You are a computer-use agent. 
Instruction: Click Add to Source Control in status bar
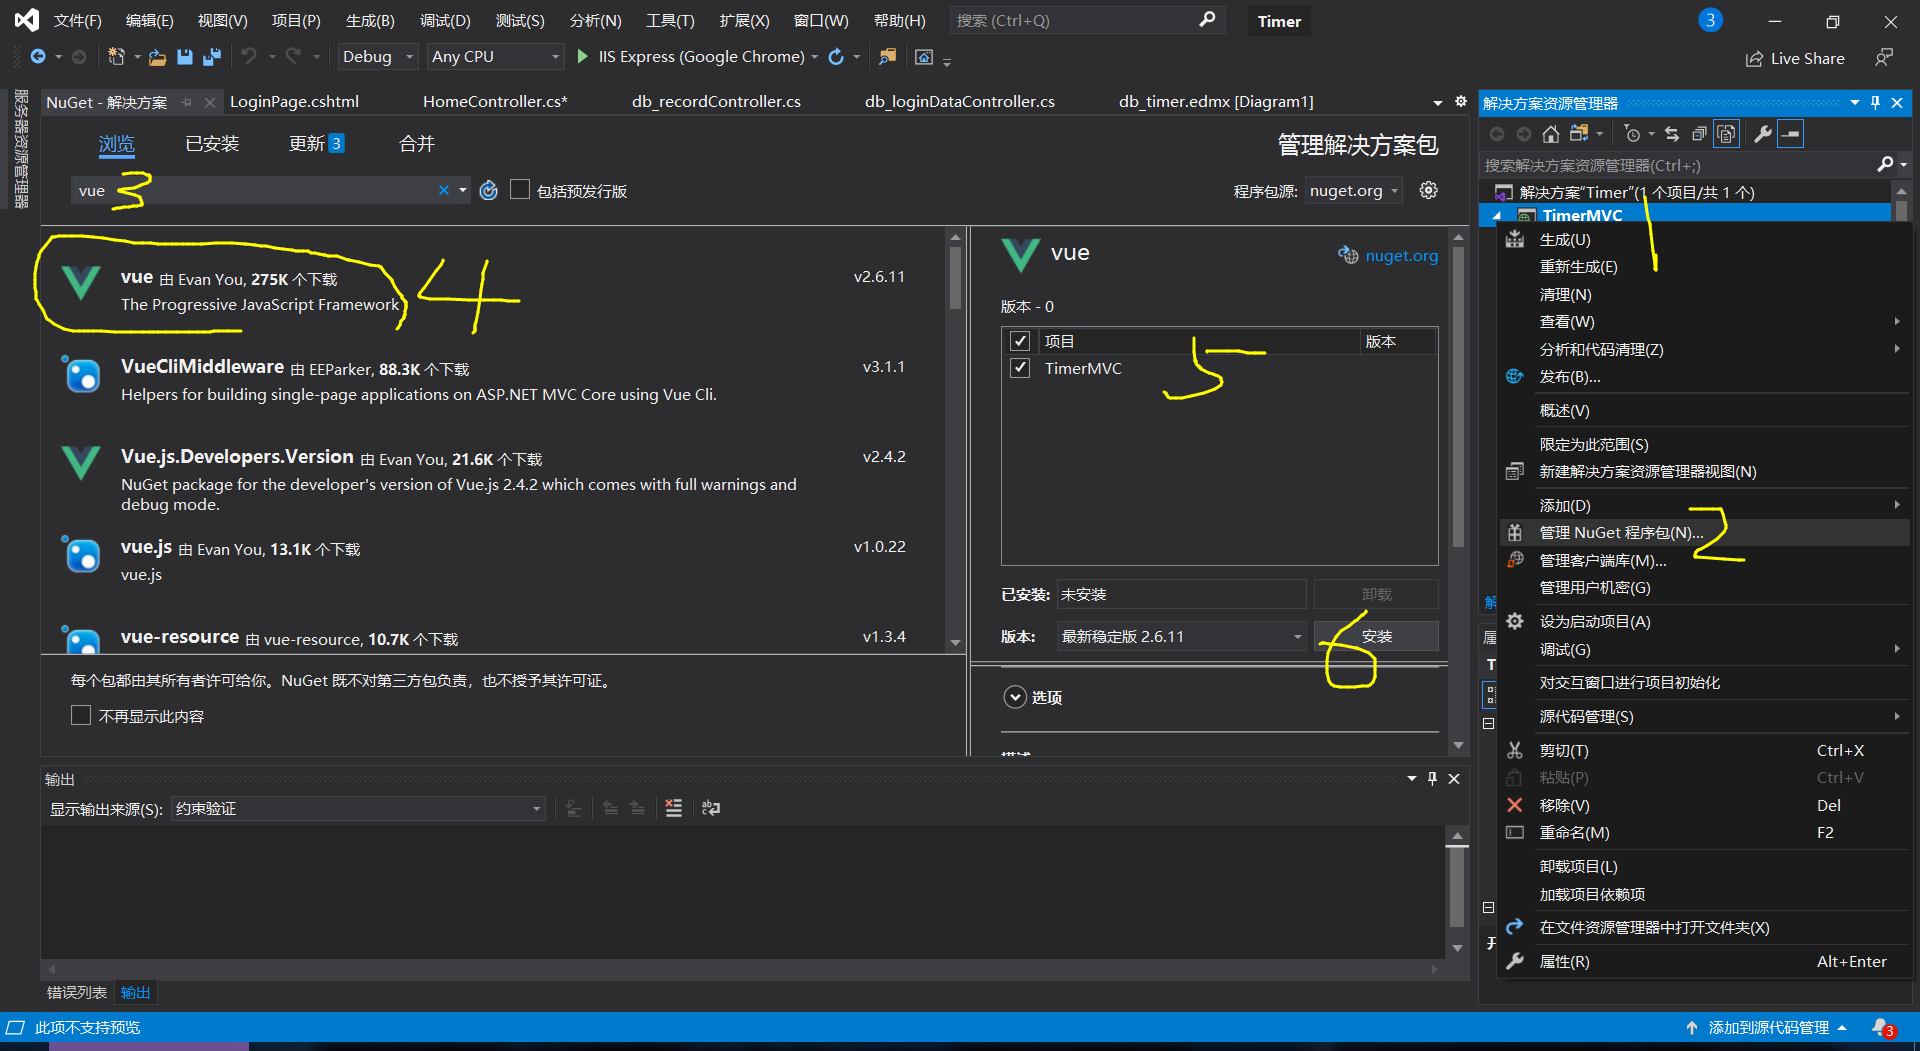(x=1768, y=1027)
